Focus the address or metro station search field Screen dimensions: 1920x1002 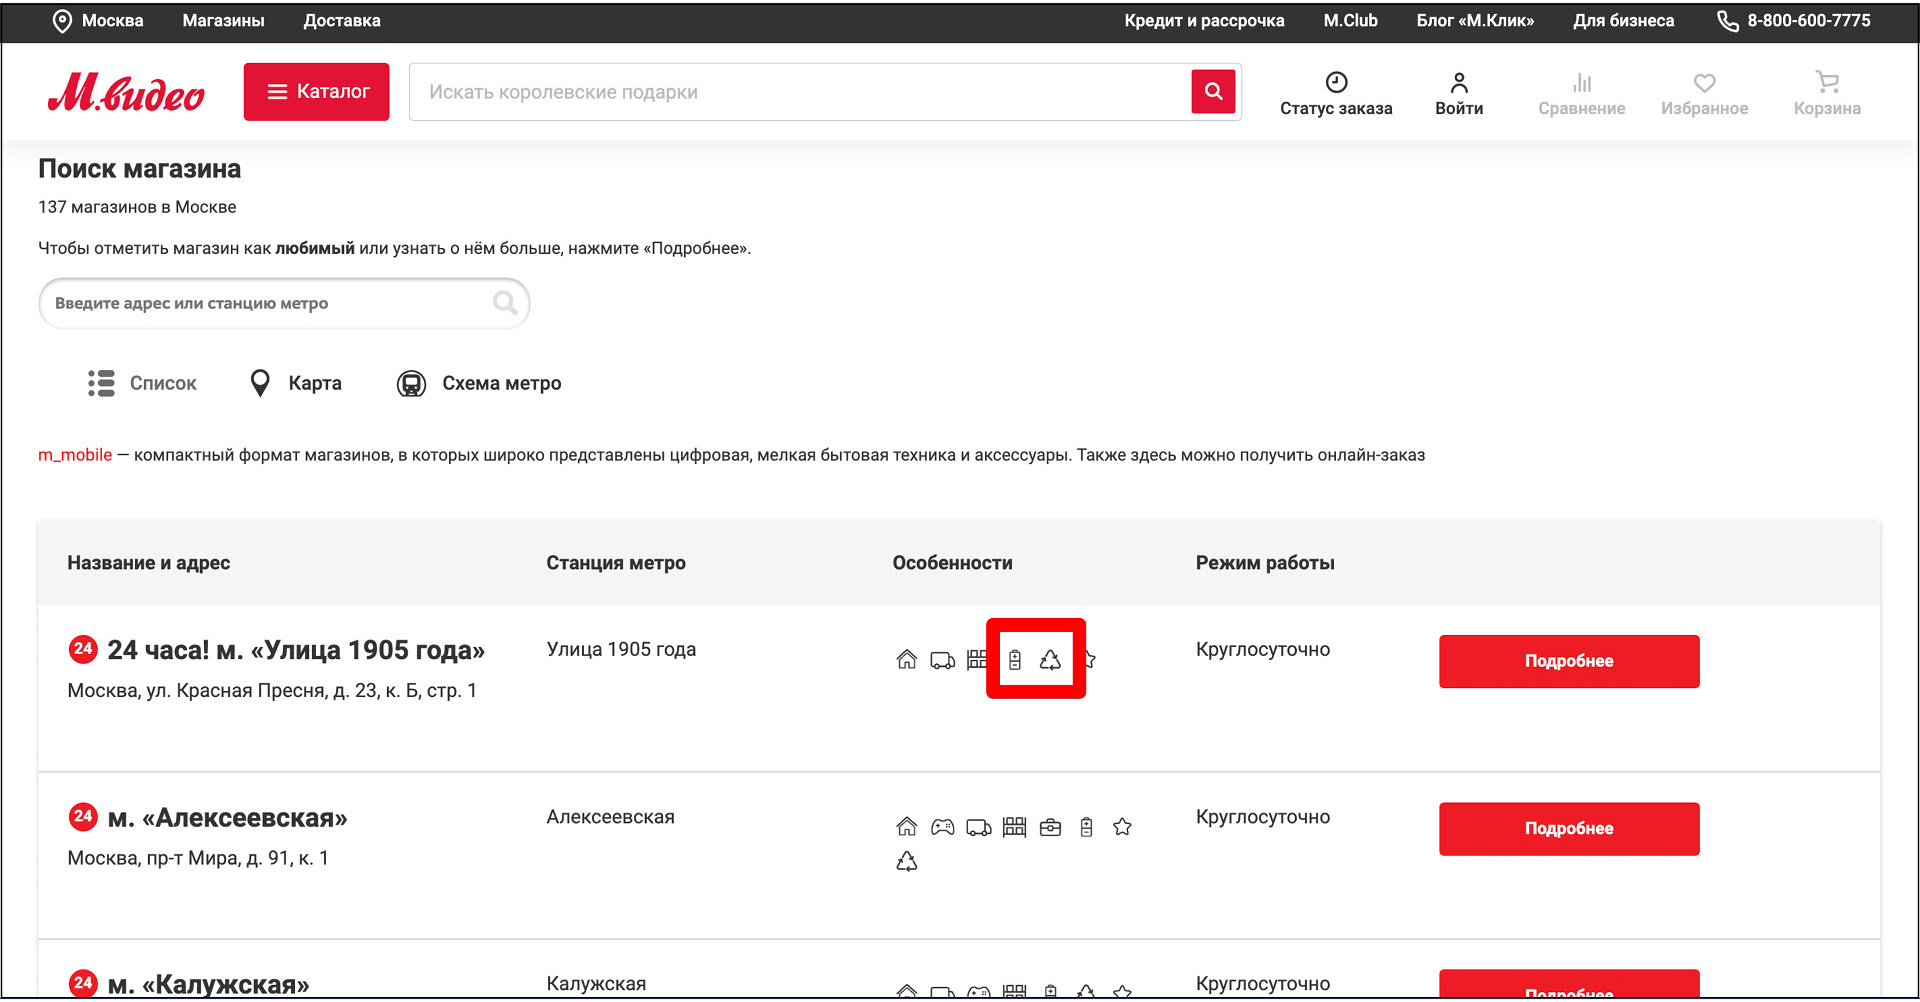270,303
